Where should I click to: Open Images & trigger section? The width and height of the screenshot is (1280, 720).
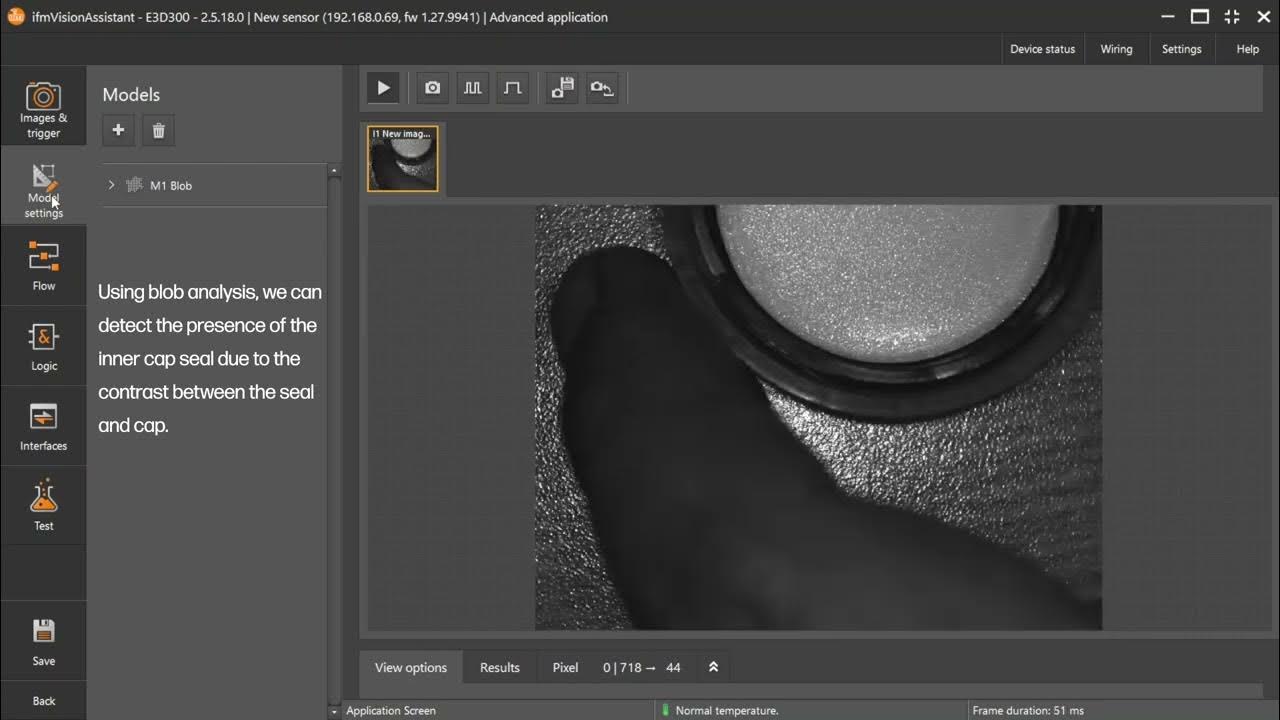(43, 108)
